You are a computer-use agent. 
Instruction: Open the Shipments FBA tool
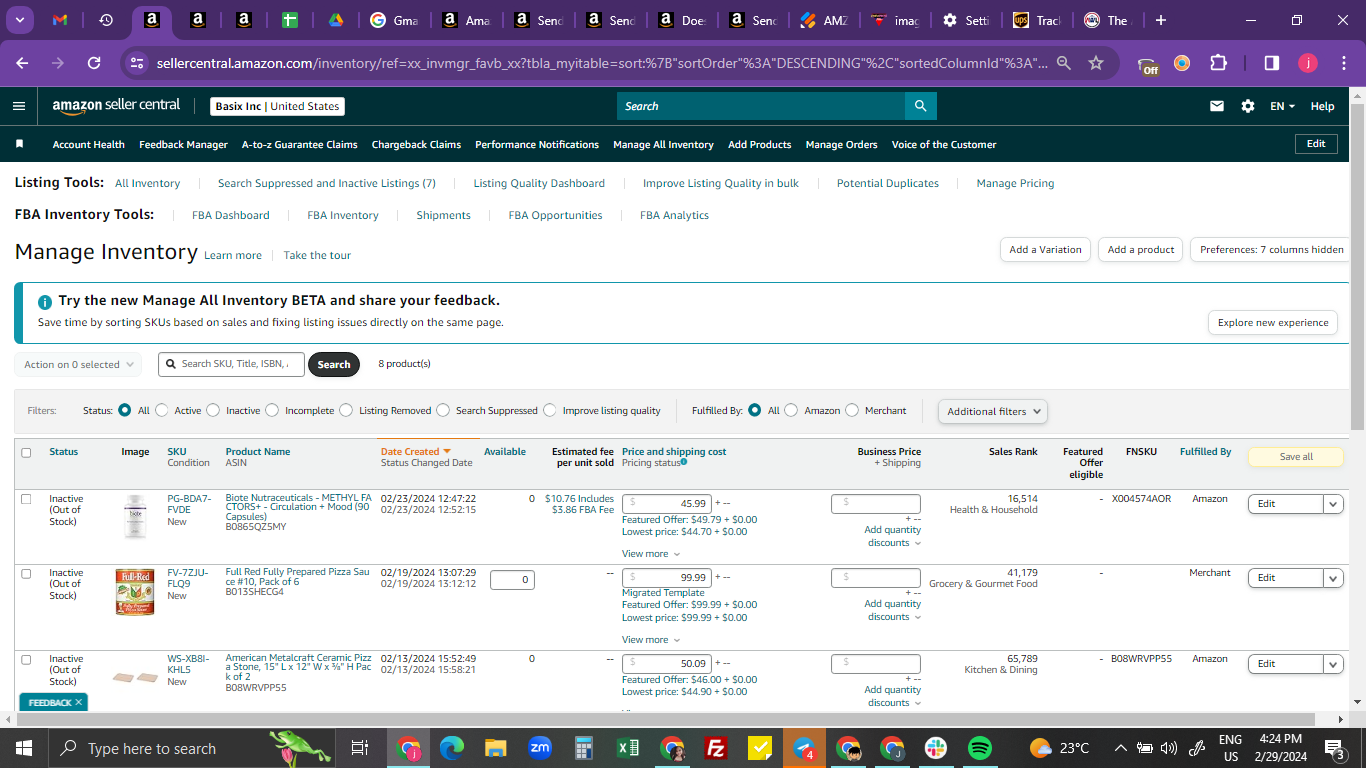443,215
